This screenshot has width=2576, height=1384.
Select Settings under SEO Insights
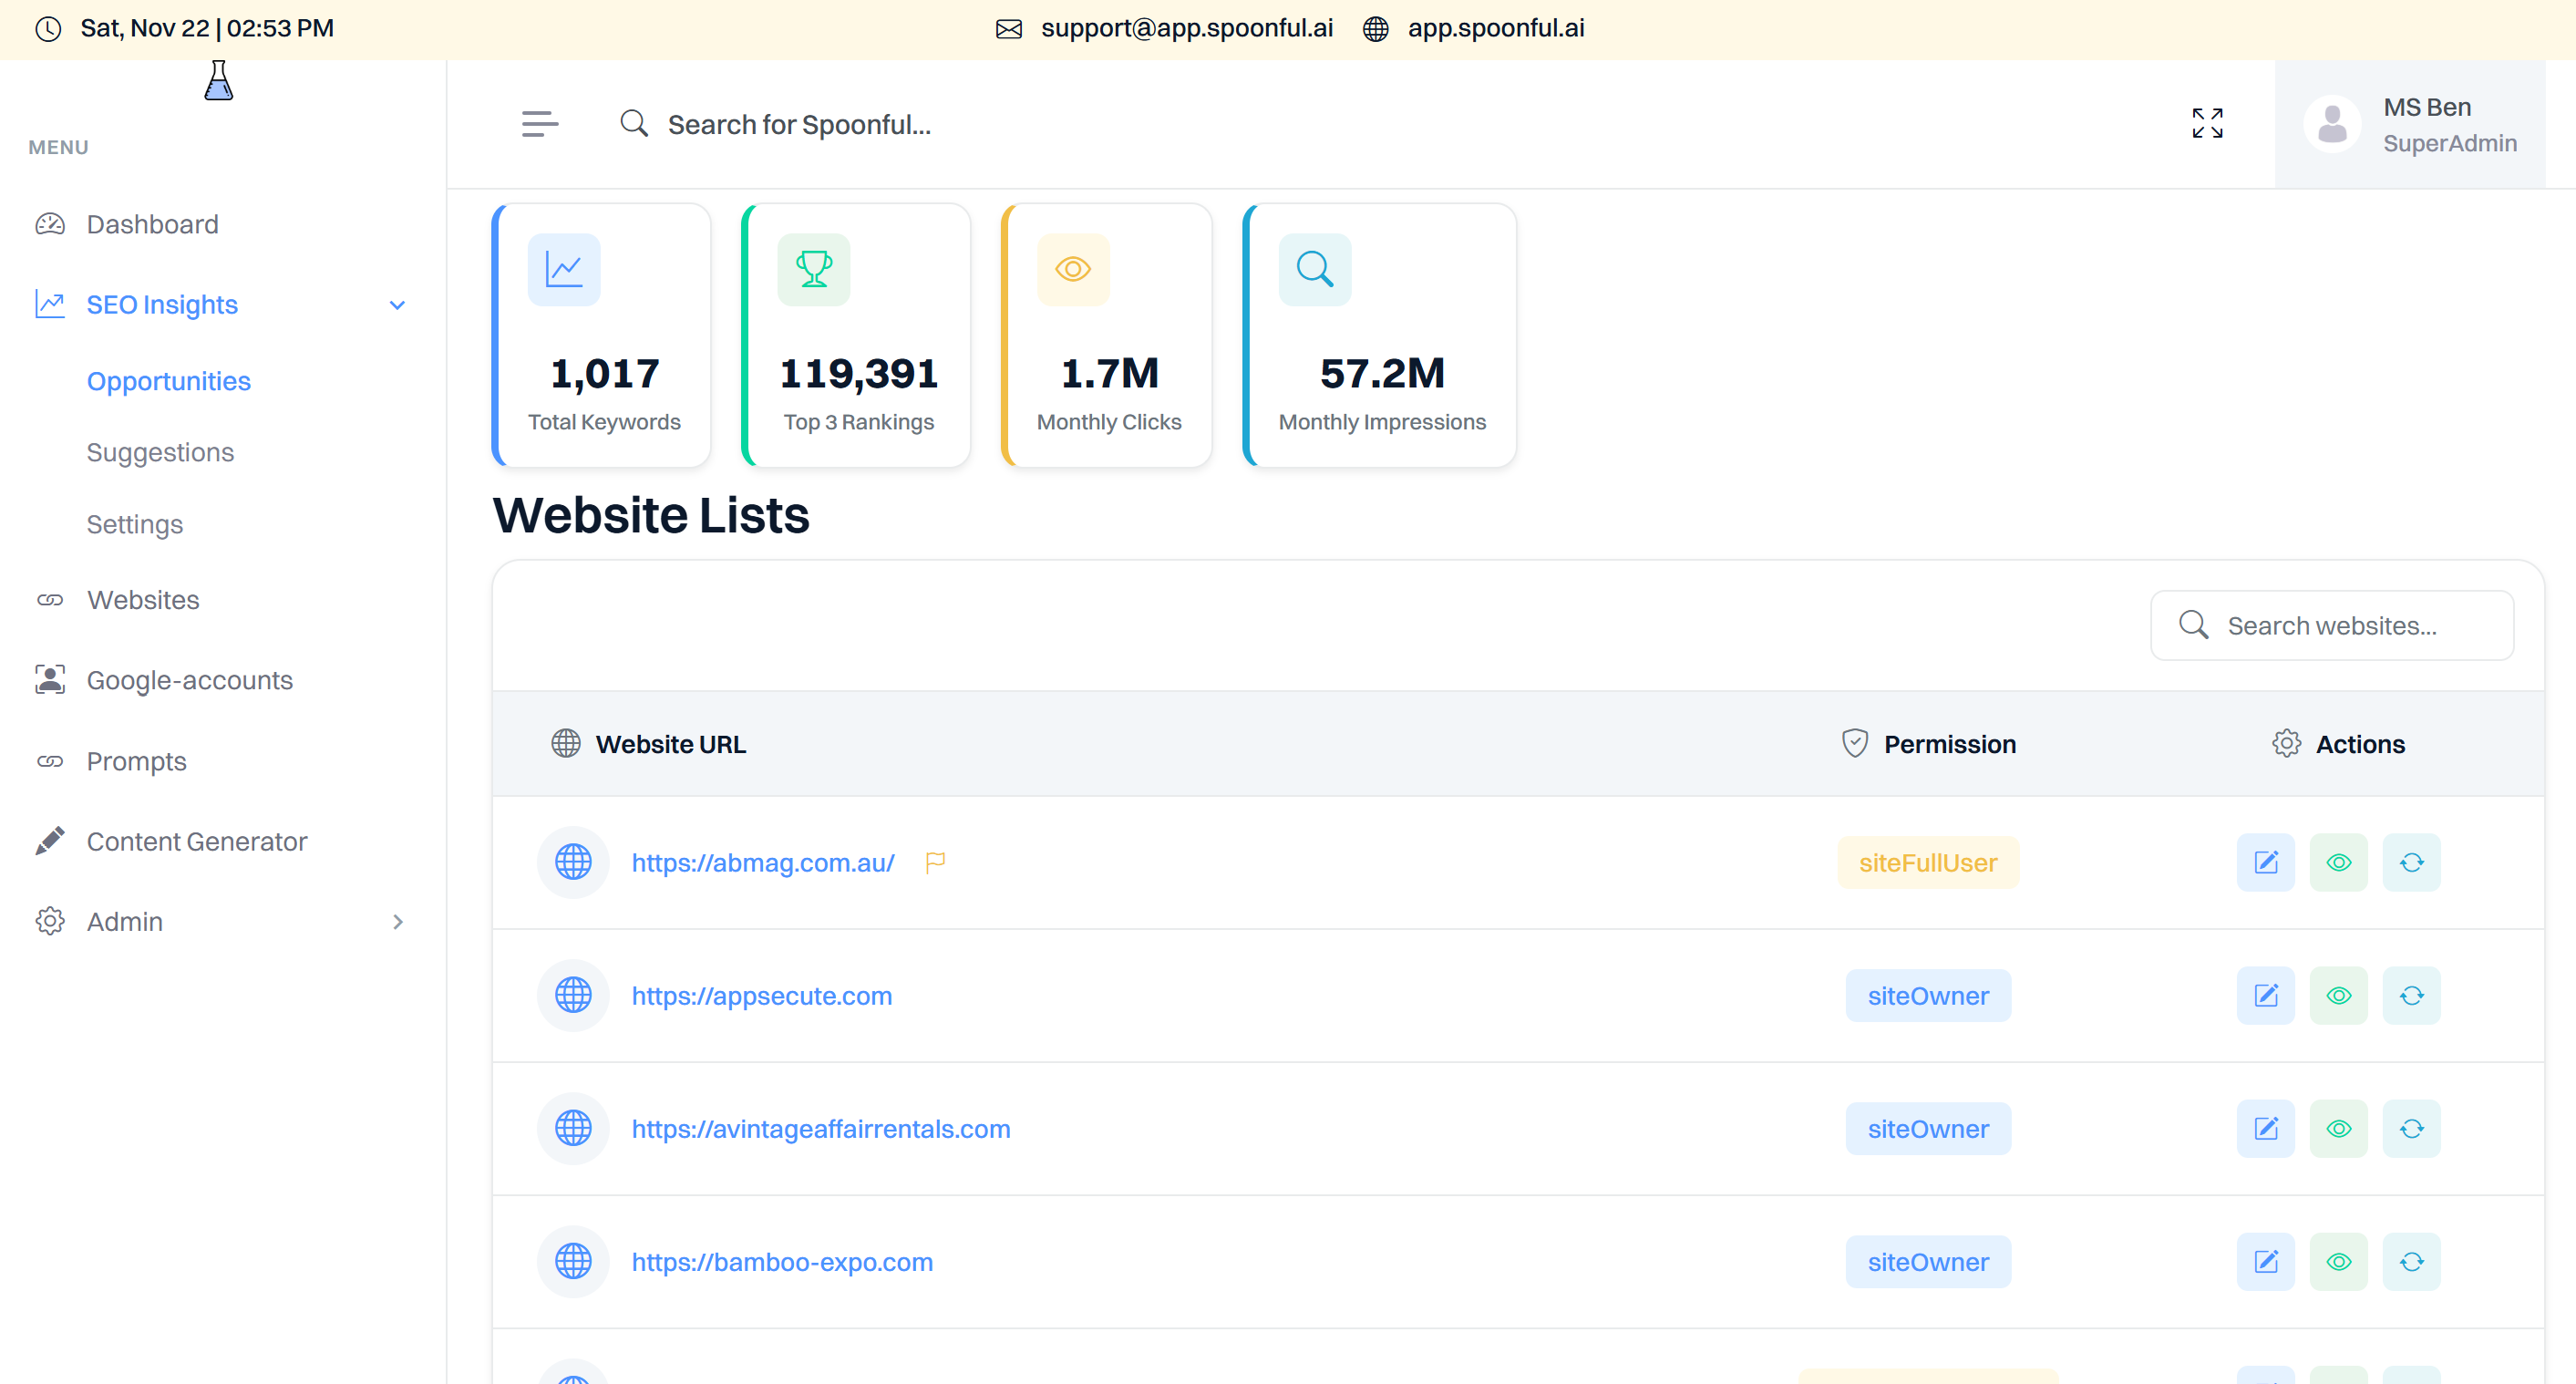134,524
